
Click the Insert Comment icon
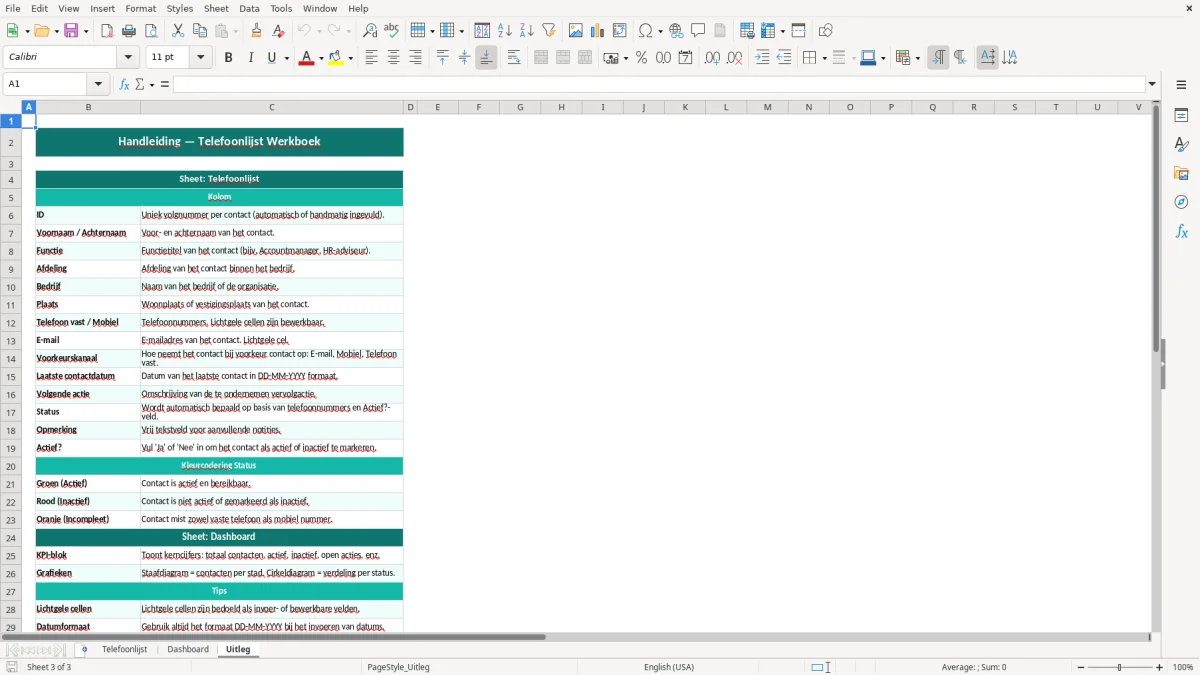[x=698, y=31]
